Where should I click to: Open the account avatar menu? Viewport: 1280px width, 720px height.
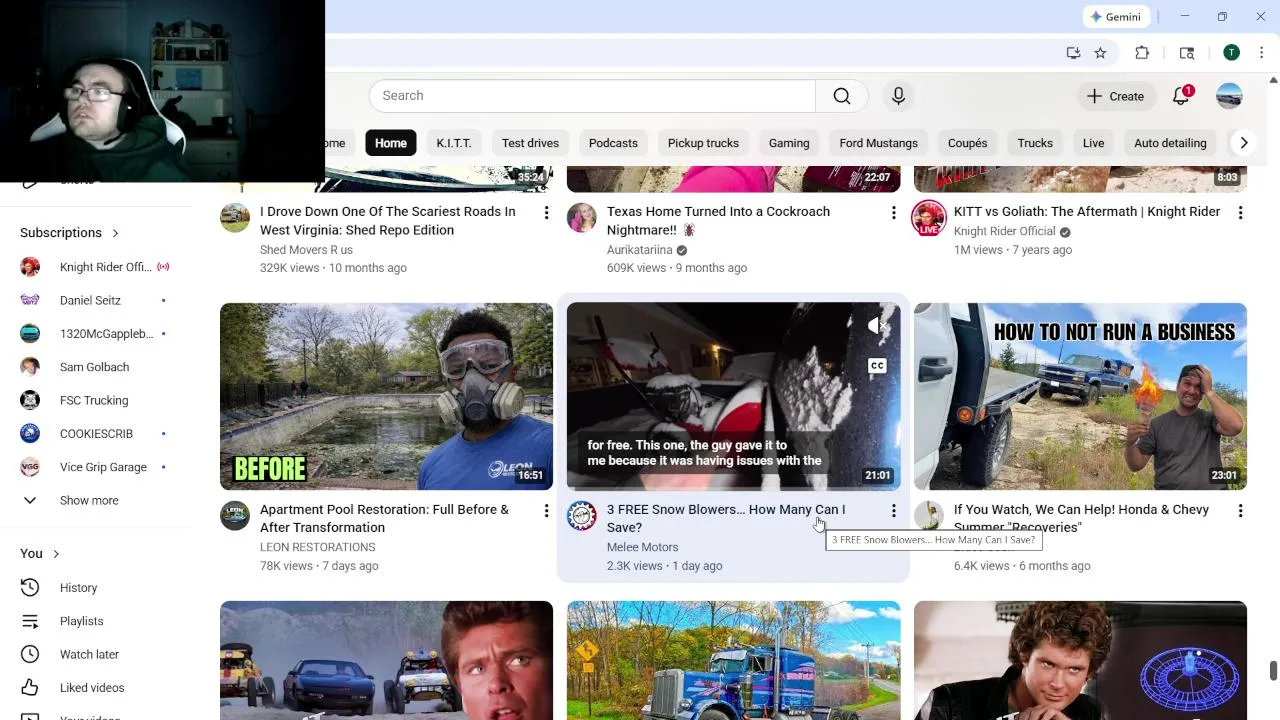tap(1229, 96)
